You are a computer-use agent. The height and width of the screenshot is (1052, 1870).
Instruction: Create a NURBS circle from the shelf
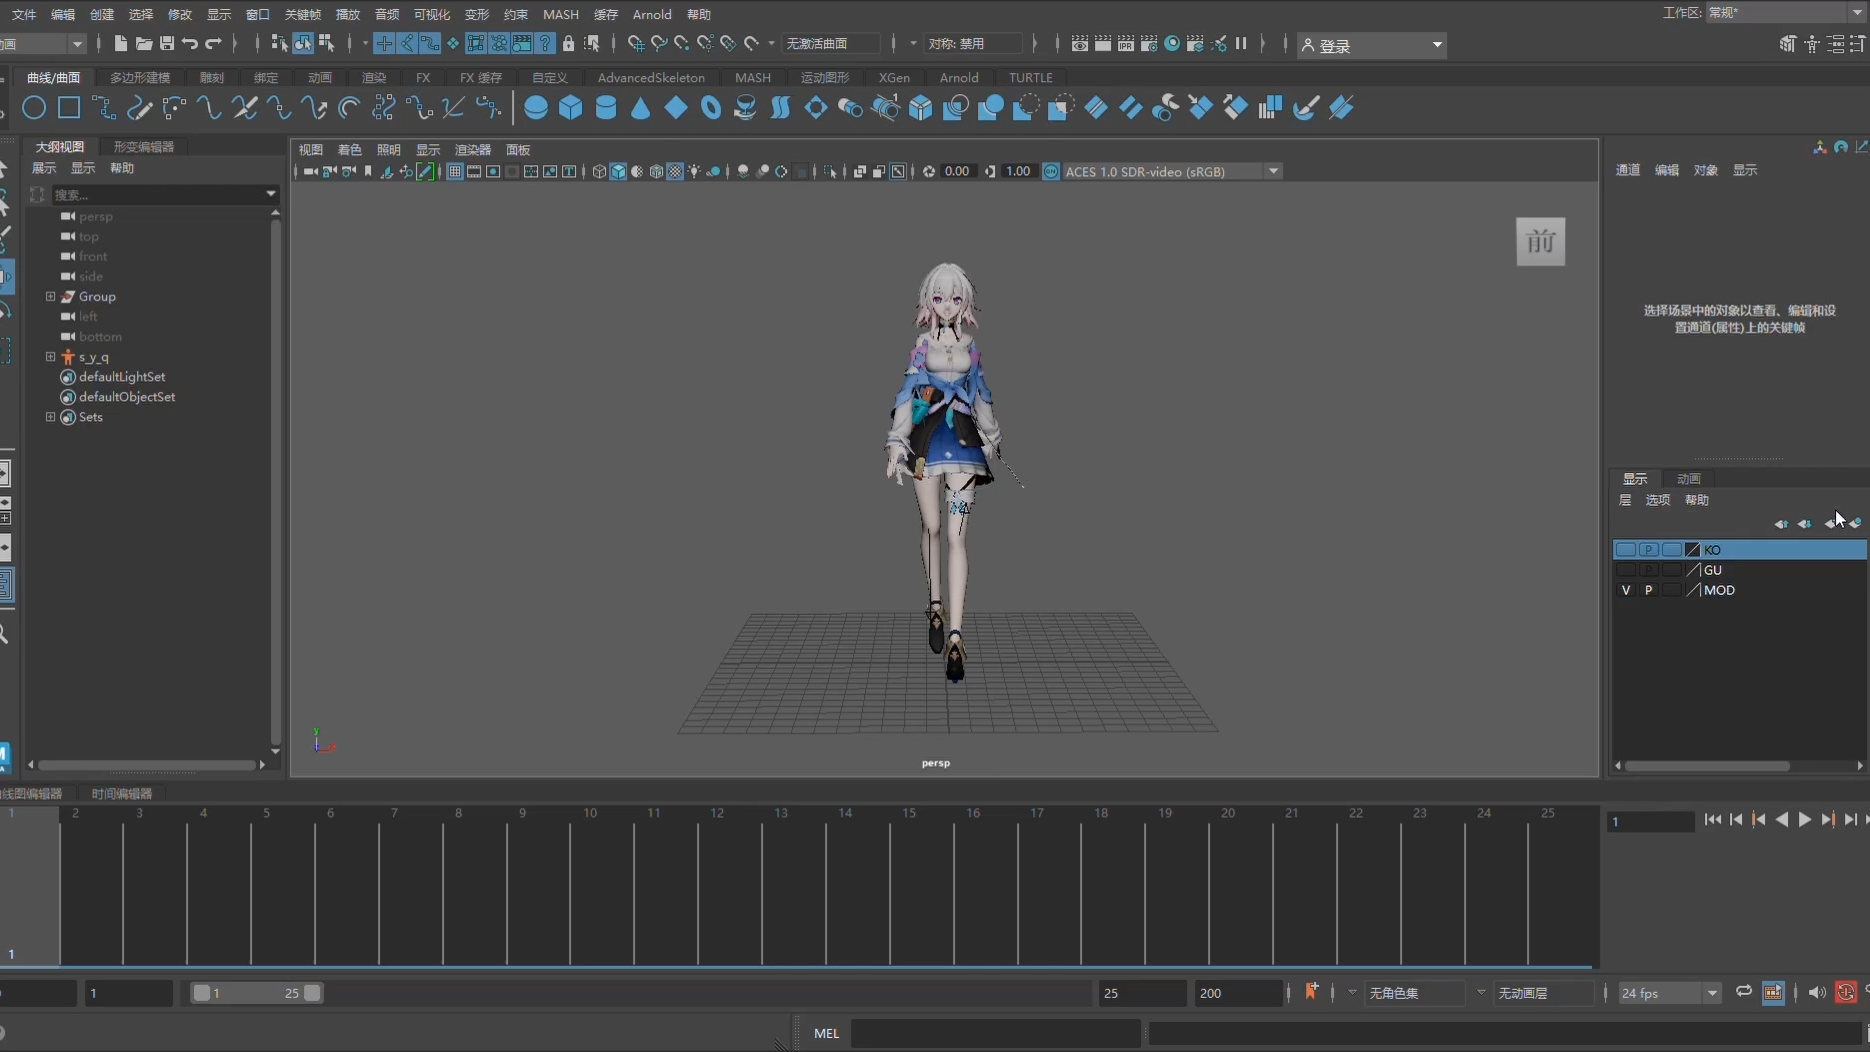[x=34, y=108]
